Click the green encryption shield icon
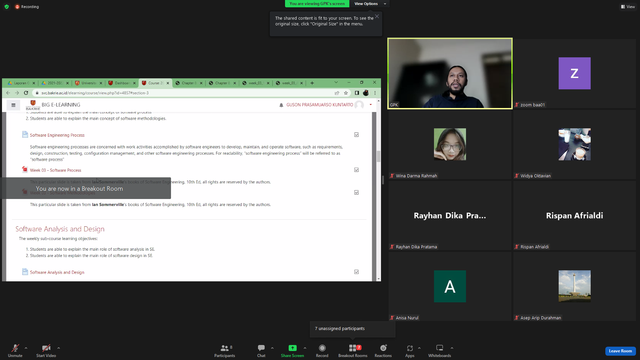 pyautogui.click(x=7, y=7)
